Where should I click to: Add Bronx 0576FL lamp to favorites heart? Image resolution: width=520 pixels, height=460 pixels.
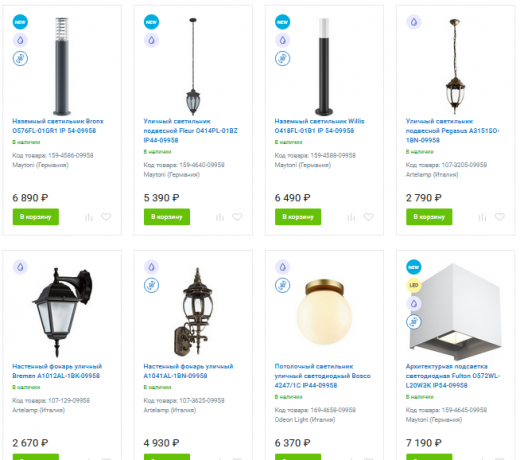click(106, 217)
